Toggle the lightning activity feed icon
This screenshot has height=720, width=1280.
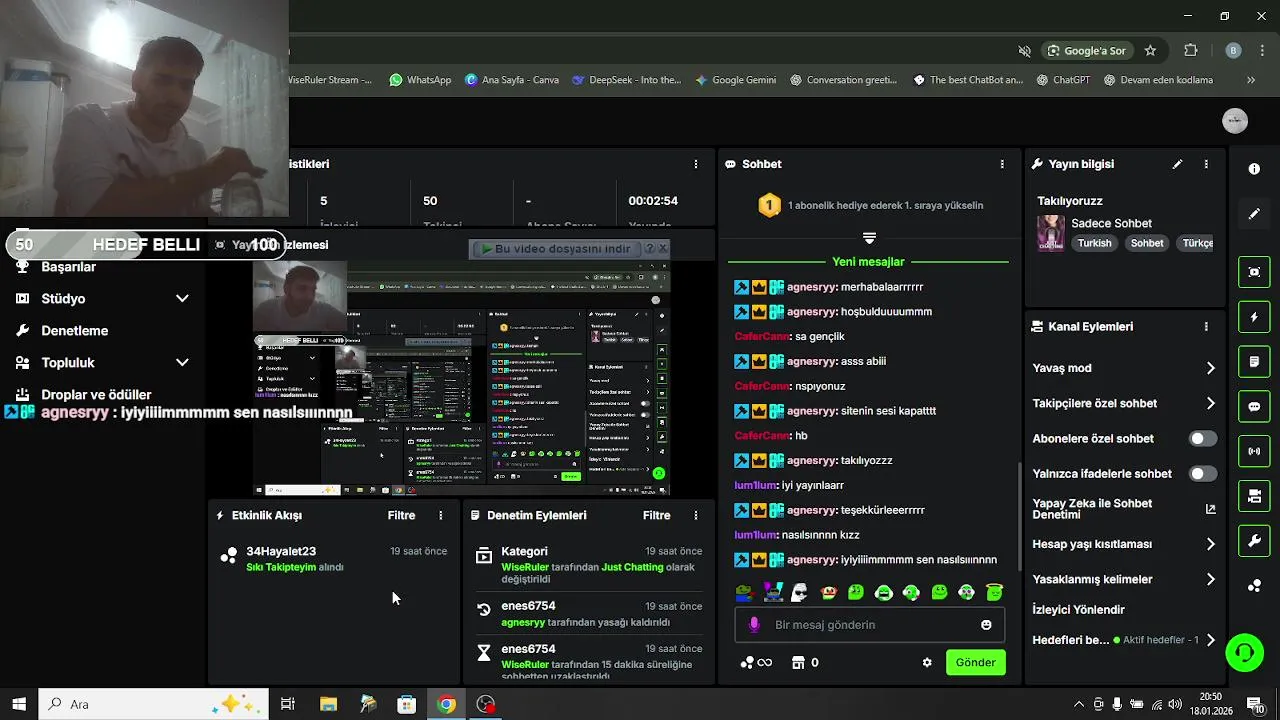coord(1254,317)
